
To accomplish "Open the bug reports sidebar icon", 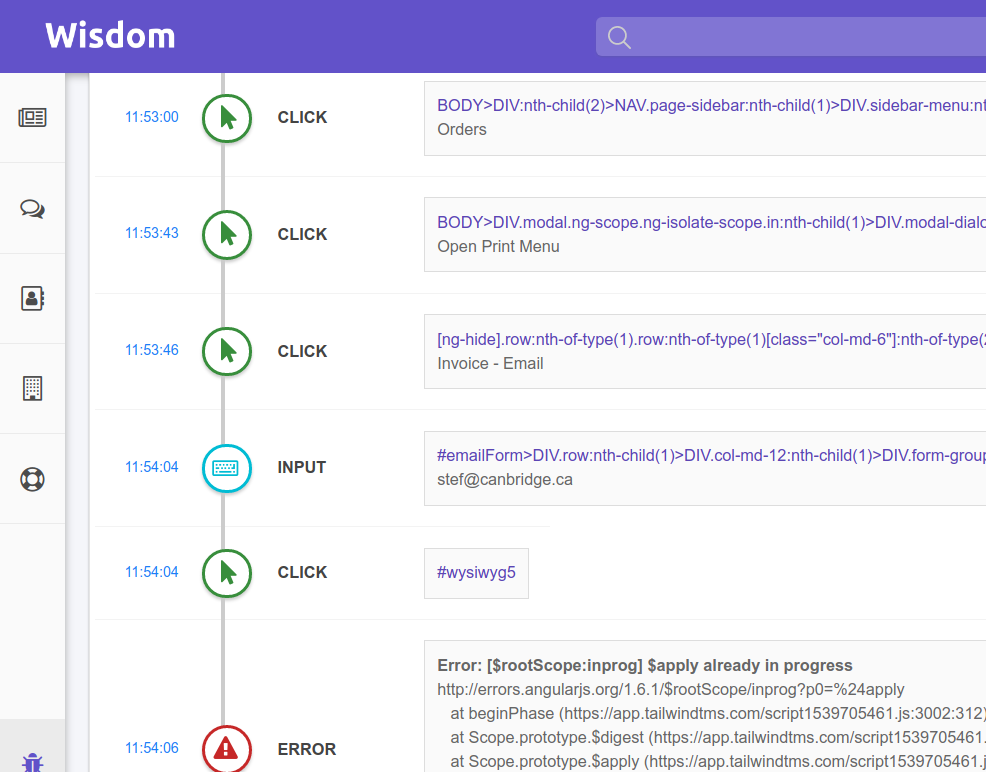I will click(x=32, y=762).
